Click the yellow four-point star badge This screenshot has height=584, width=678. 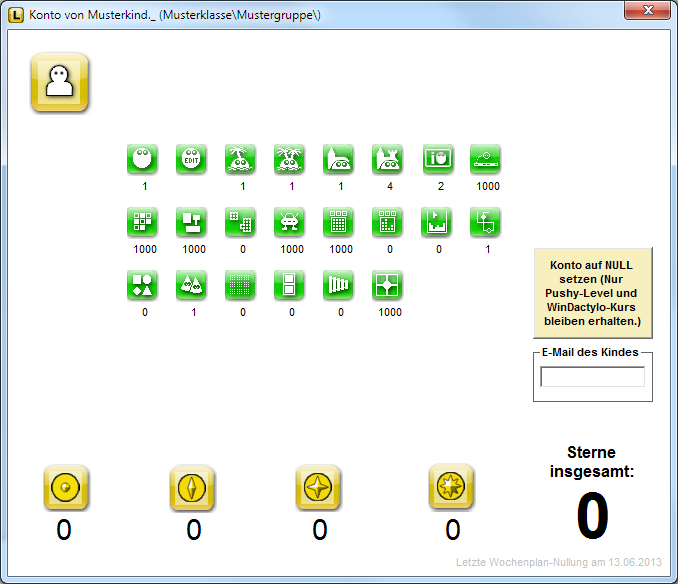tap(318, 487)
